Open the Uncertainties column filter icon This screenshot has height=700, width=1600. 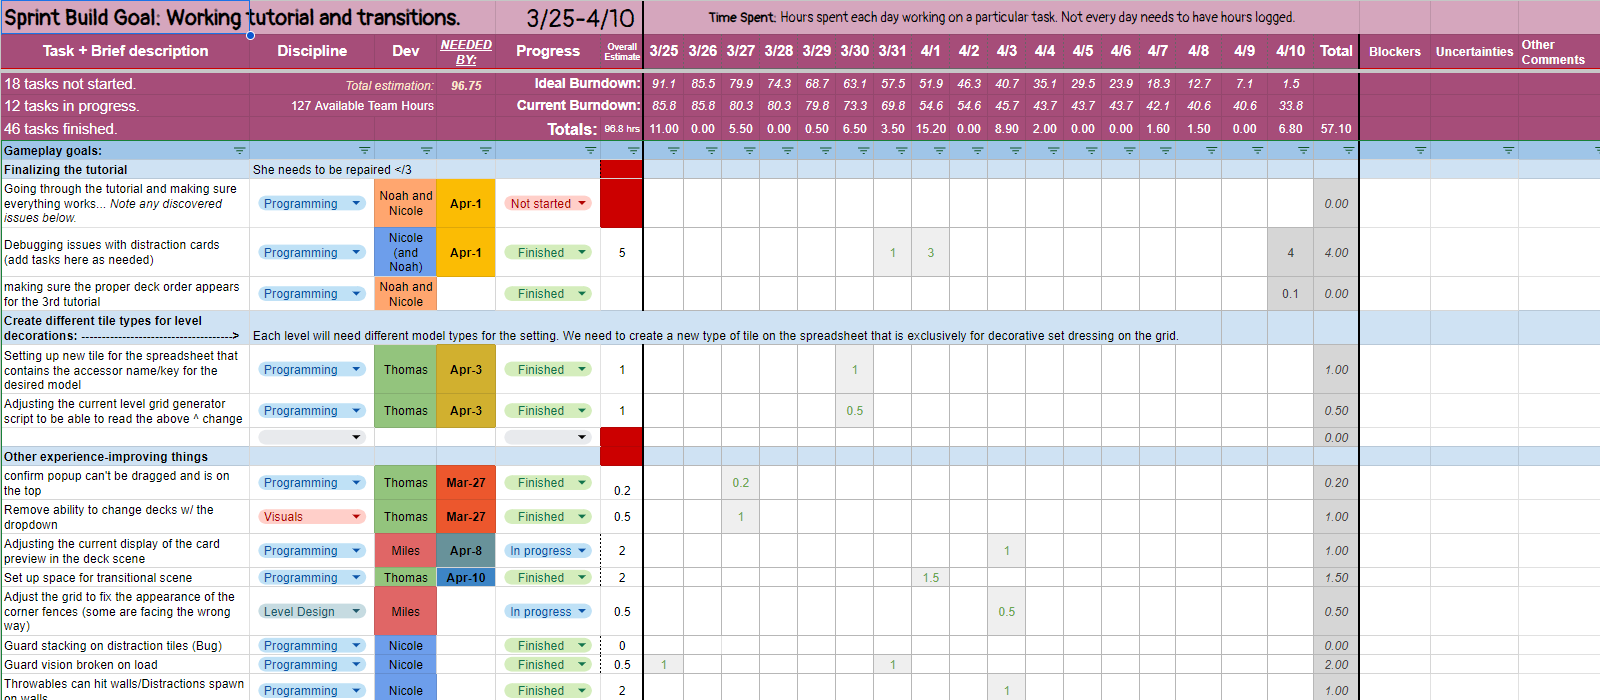pos(1508,151)
